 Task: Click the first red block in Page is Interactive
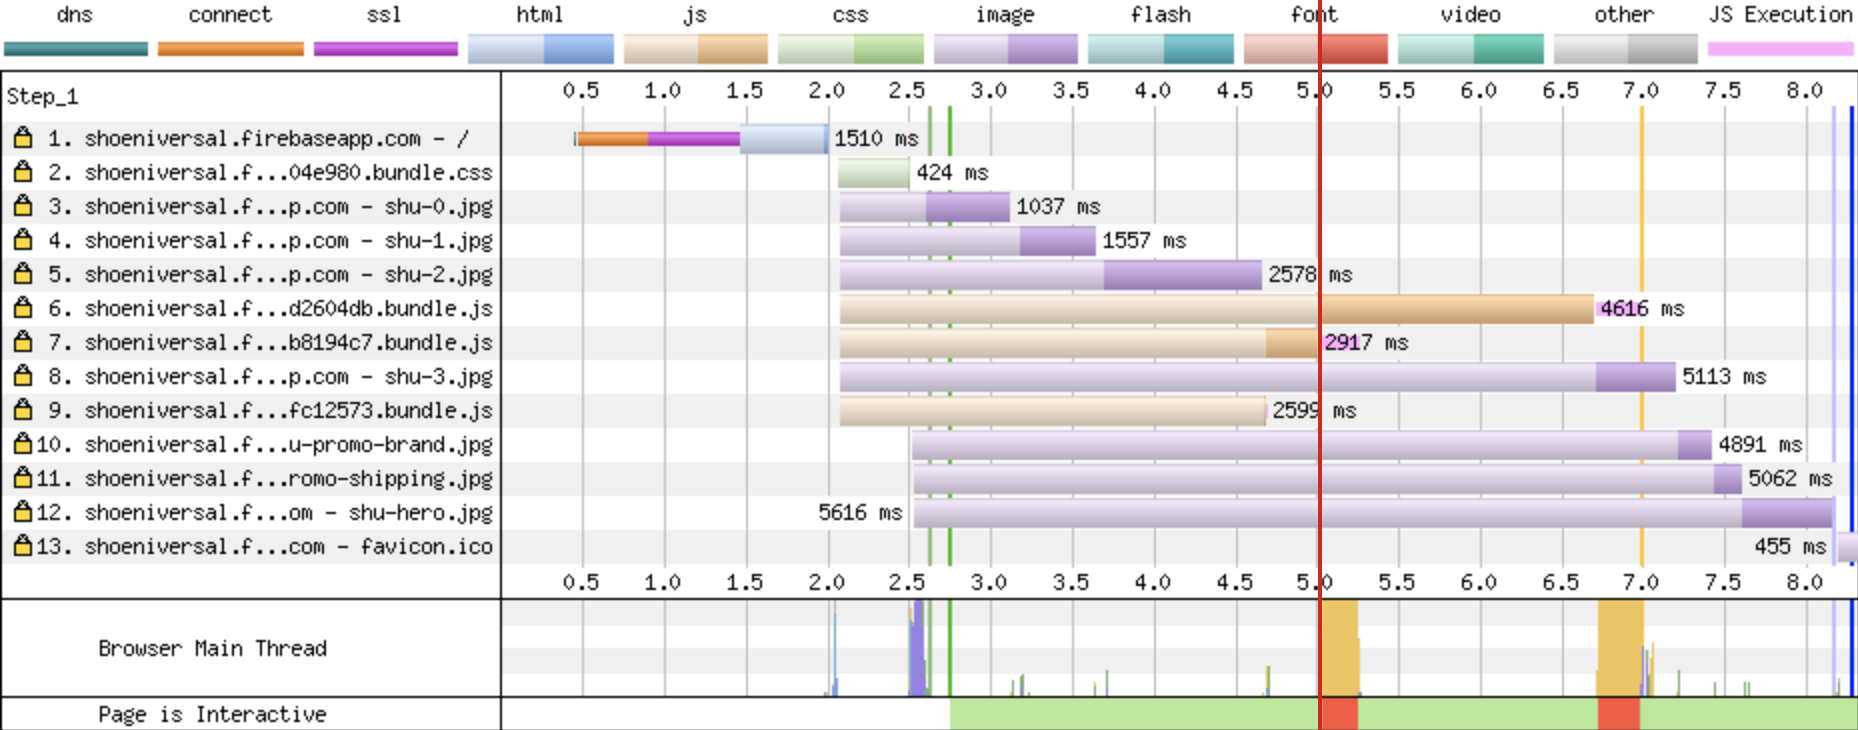[1340, 714]
